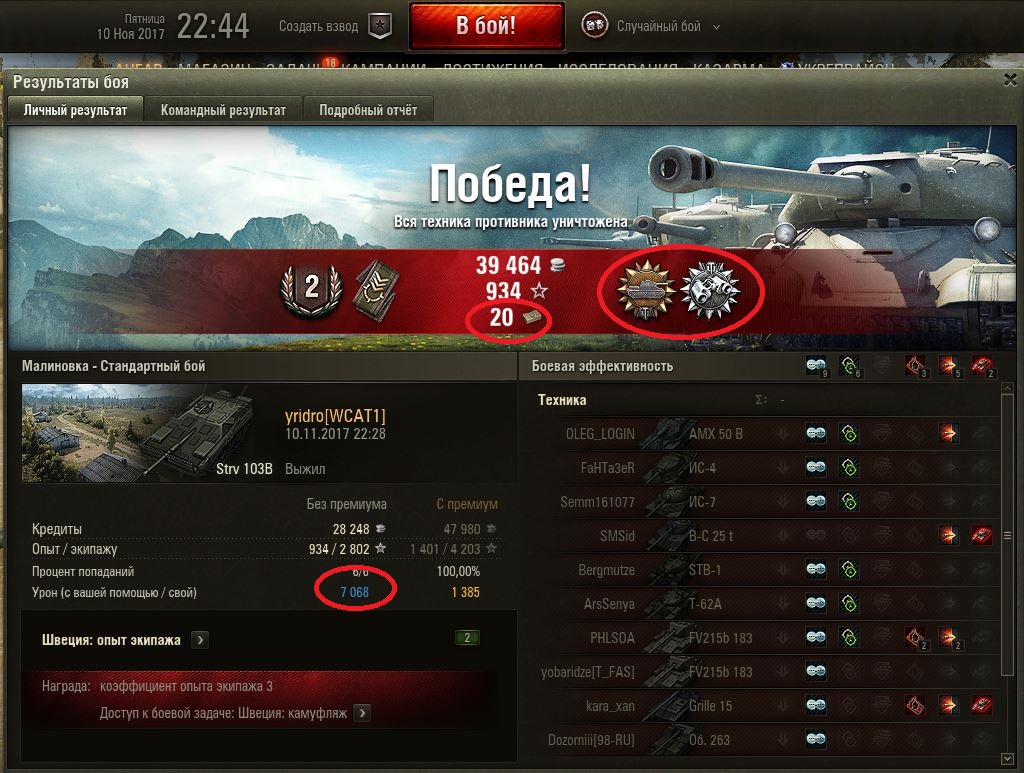Click the rank chevrons badge icon

pyautogui.click(x=377, y=289)
